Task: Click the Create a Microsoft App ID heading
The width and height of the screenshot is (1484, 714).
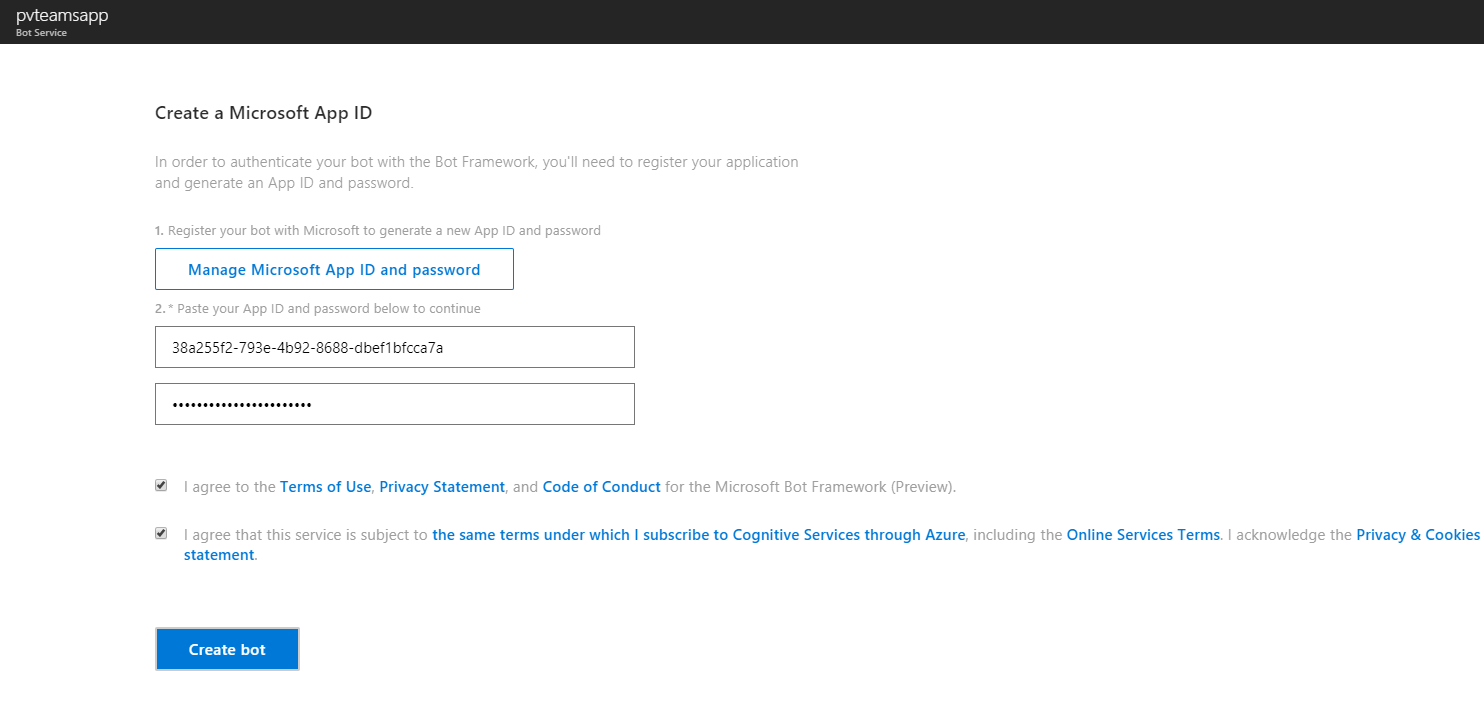Action: click(x=263, y=113)
